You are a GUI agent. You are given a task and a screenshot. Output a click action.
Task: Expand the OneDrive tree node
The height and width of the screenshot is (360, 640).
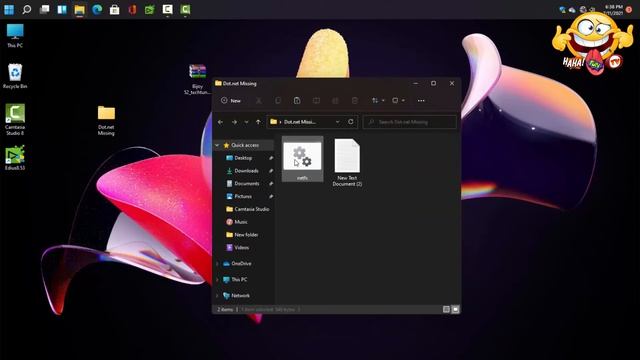pyautogui.click(x=217, y=264)
